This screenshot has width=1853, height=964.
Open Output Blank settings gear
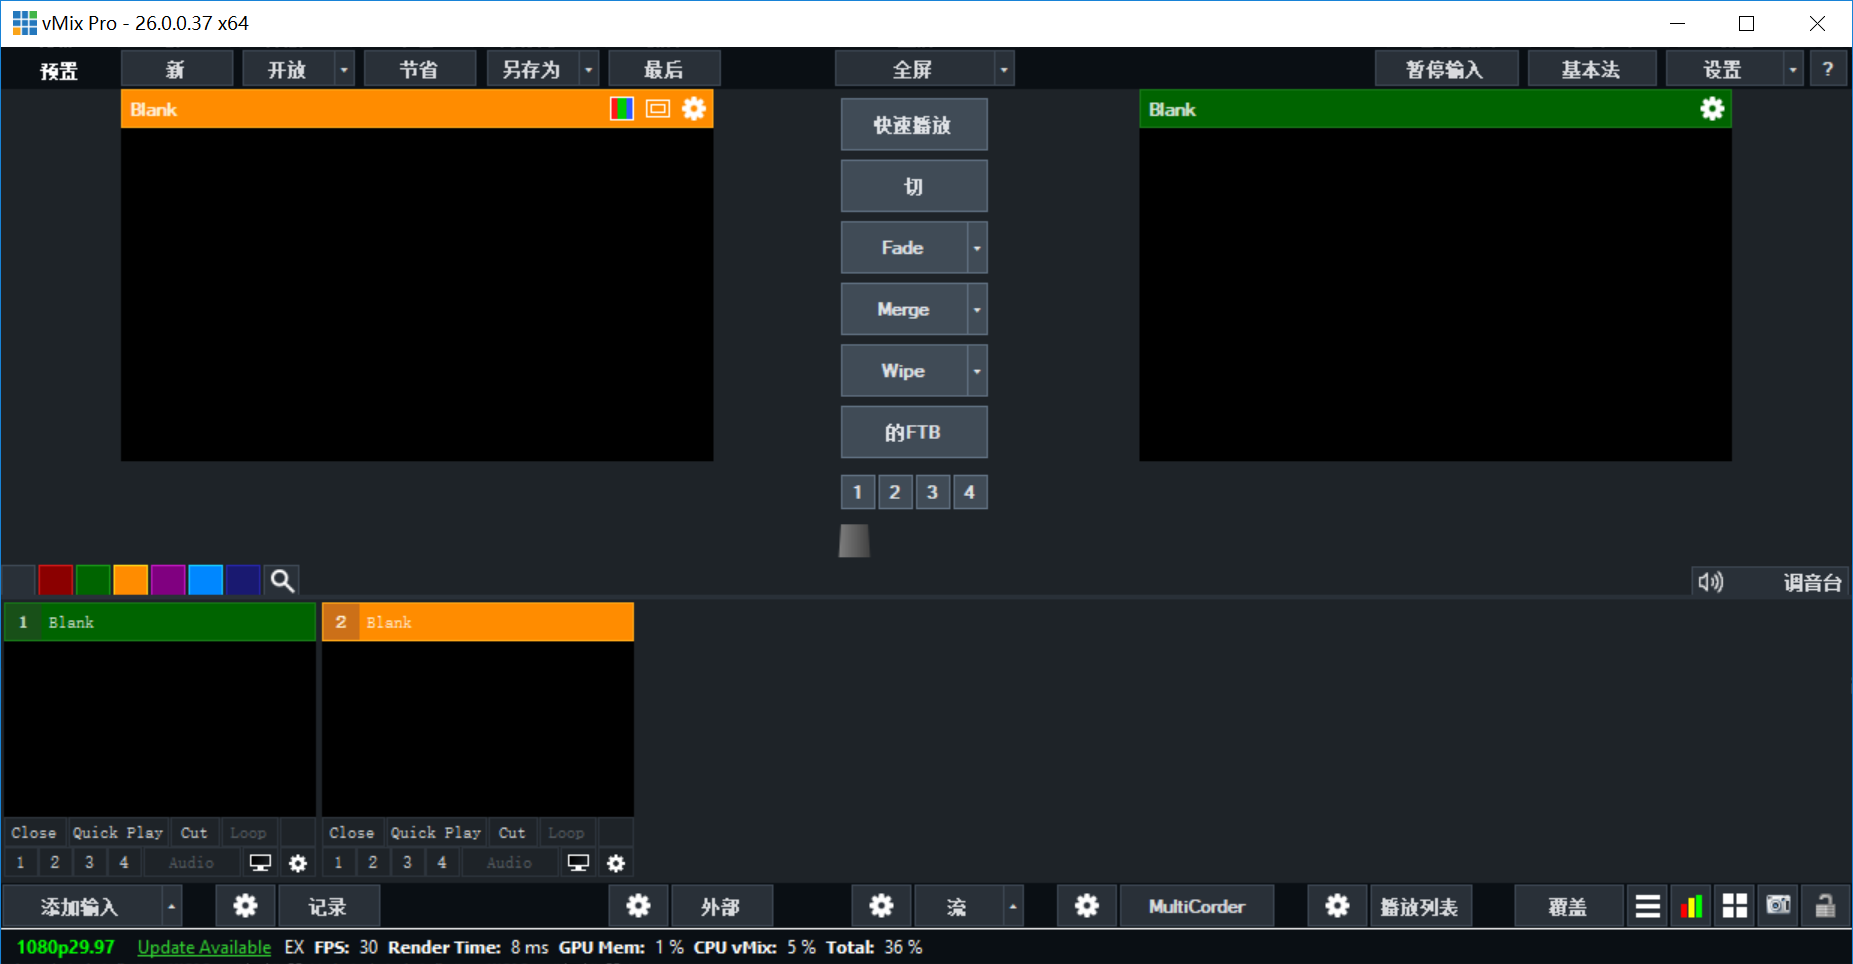tap(1712, 109)
